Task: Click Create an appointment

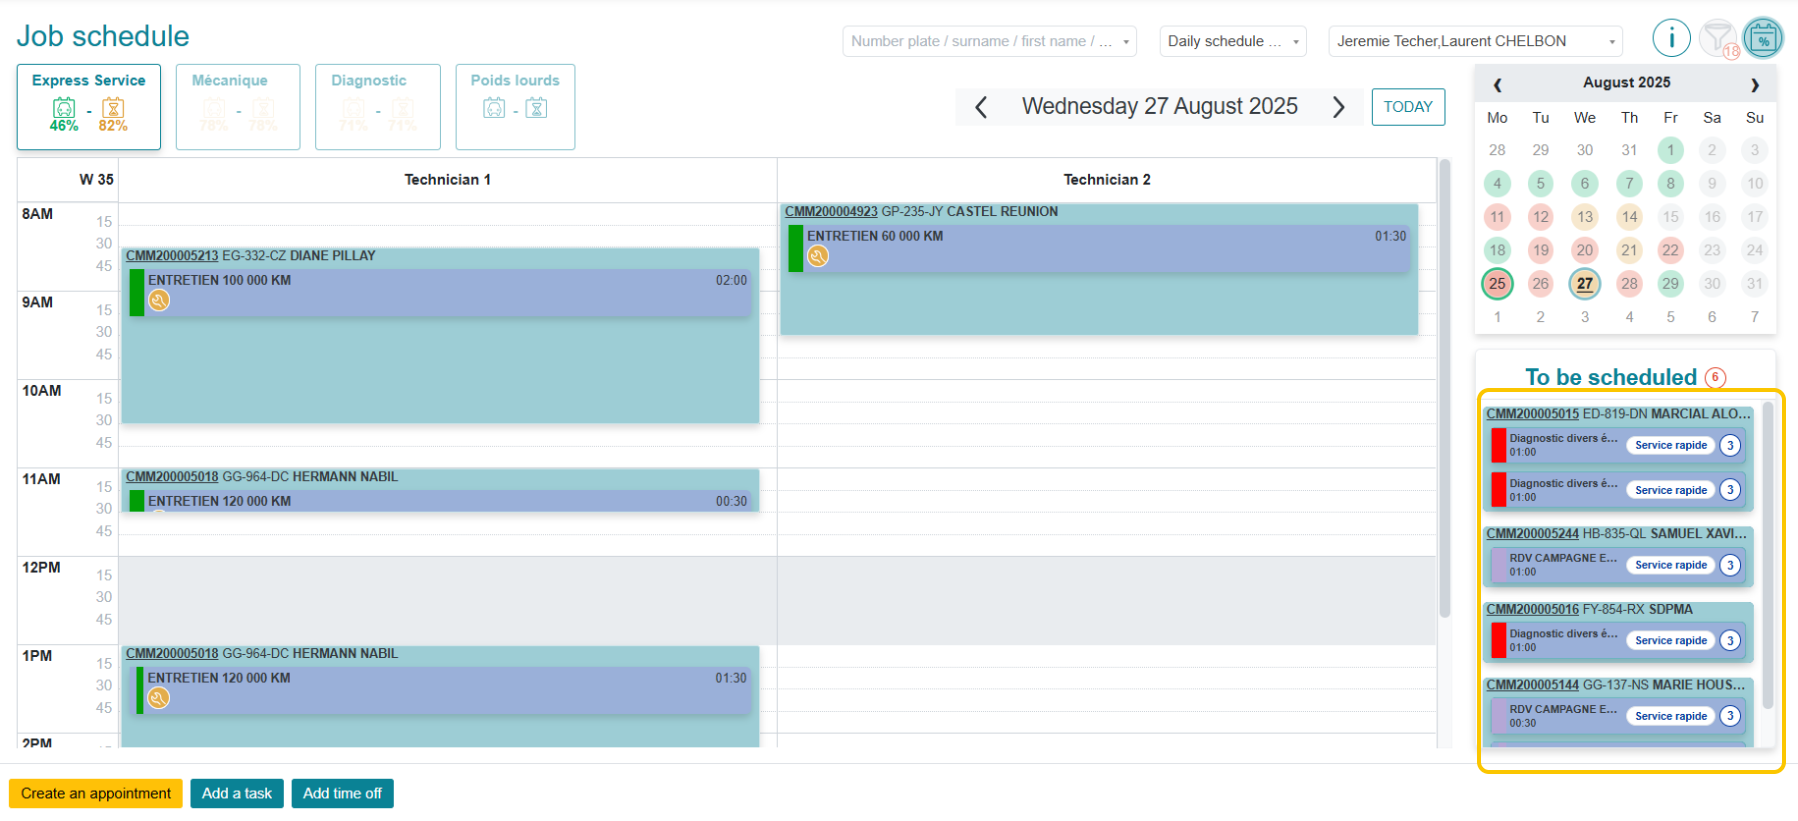Action: [x=96, y=793]
